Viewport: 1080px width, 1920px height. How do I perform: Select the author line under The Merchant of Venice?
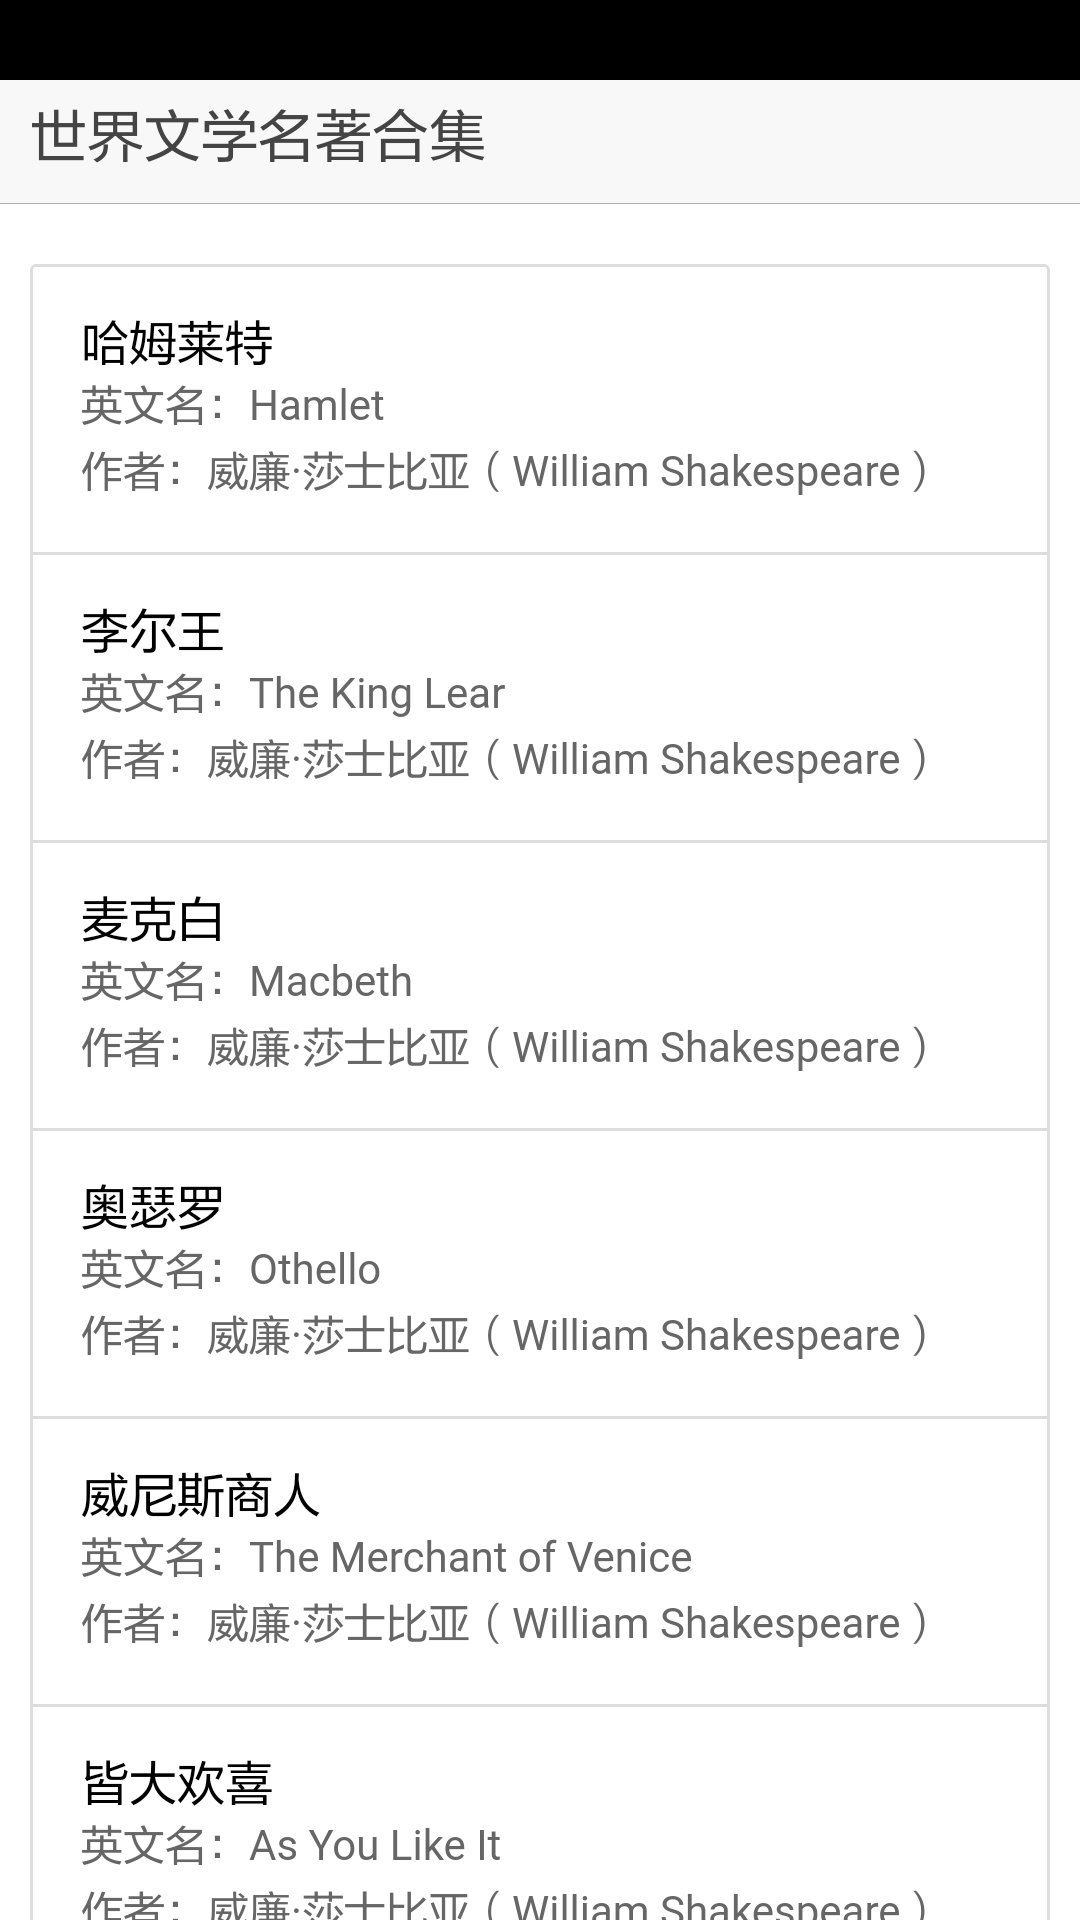pyautogui.click(x=505, y=1624)
